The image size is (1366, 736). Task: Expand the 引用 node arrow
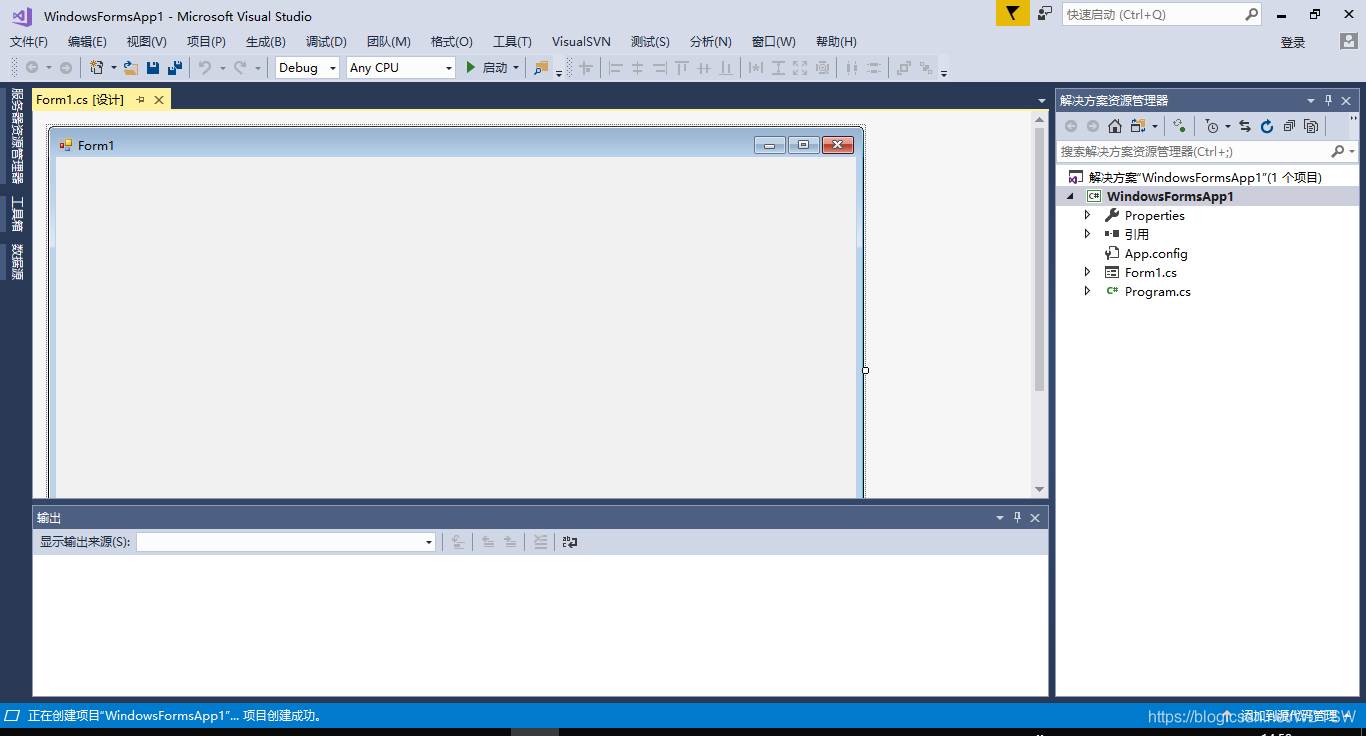pos(1088,234)
